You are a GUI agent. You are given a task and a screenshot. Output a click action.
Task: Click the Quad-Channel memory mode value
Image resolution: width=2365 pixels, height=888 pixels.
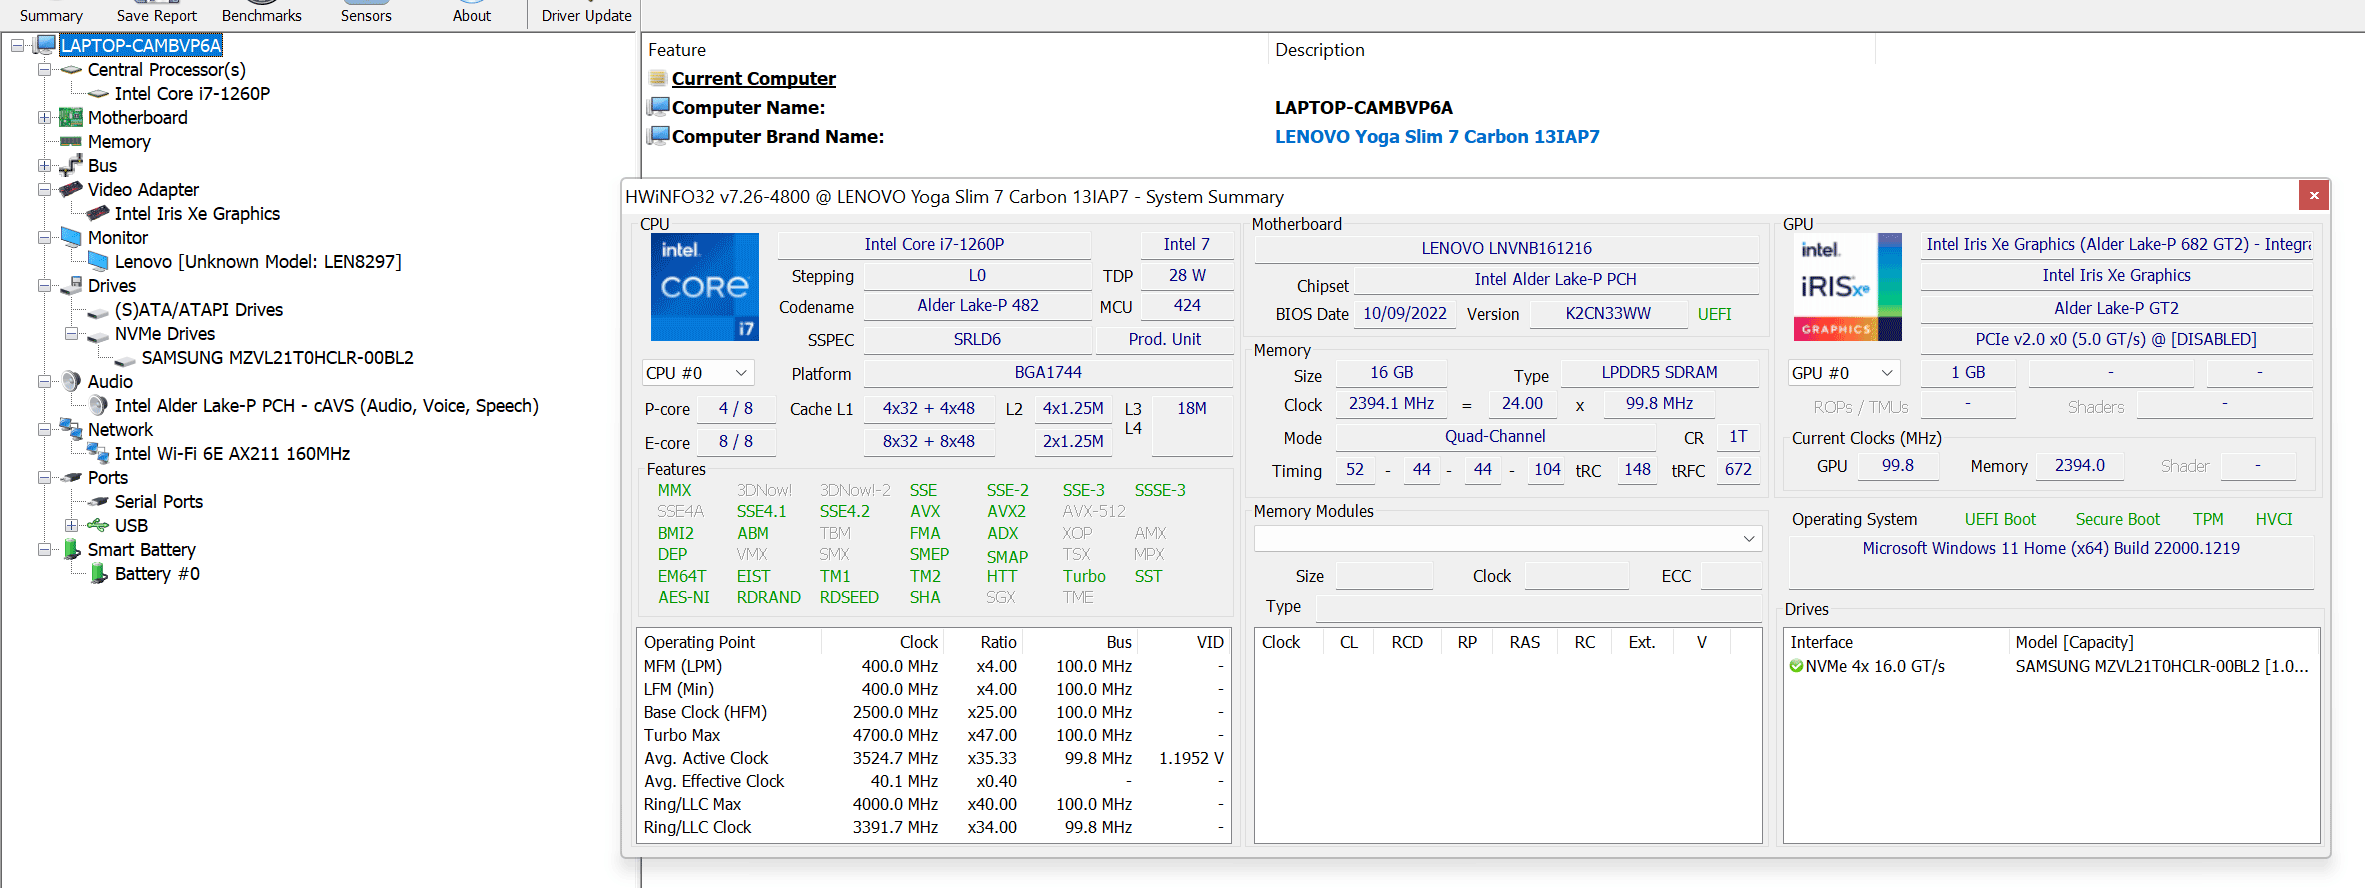tap(1494, 436)
